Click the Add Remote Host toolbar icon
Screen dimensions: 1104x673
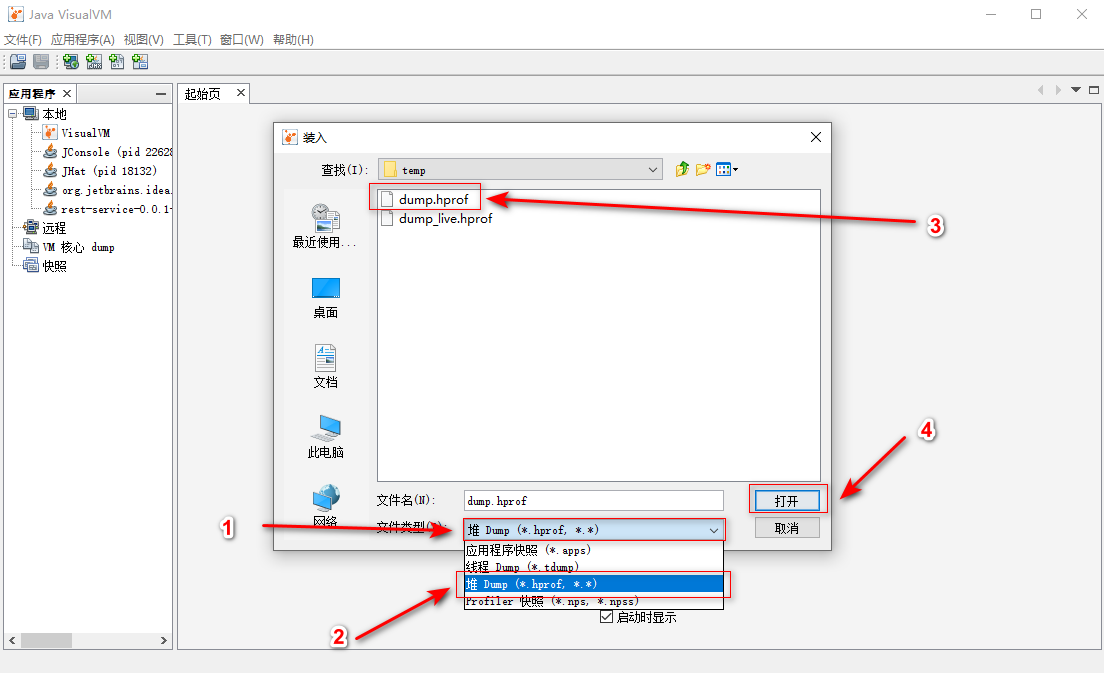(70, 62)
